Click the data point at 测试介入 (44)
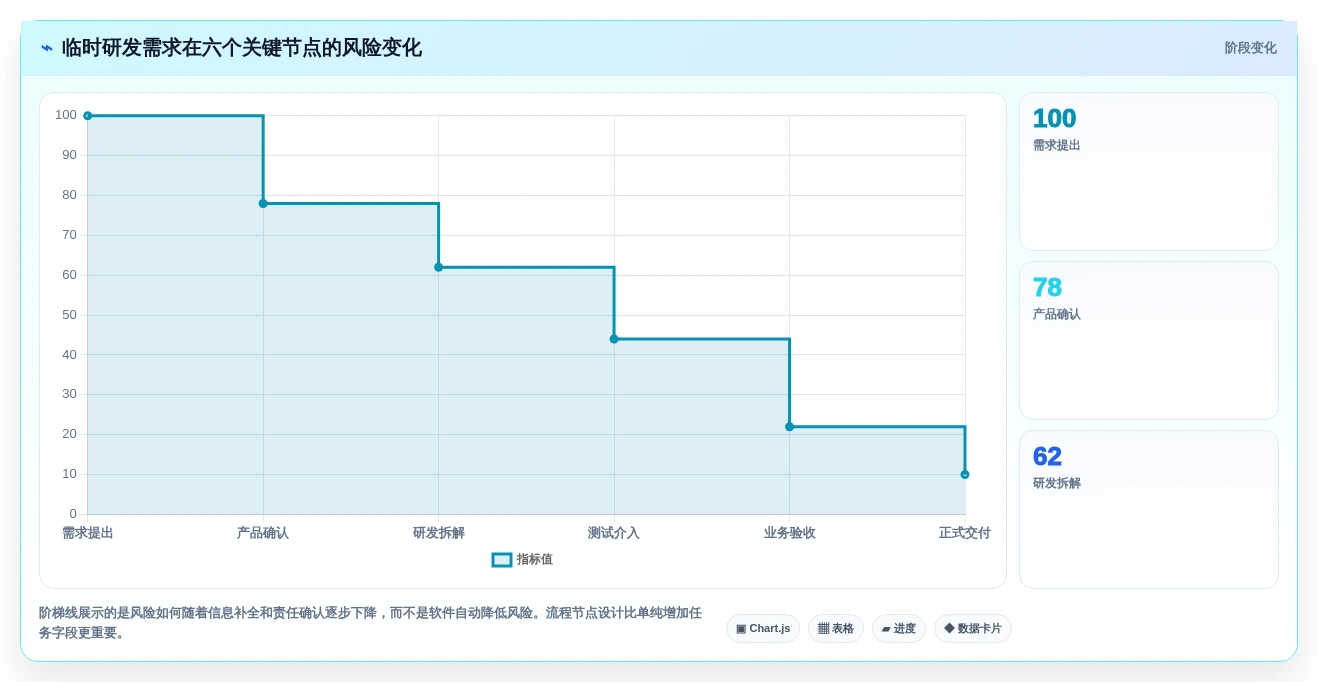1318x682 pixels. click(x=614, y=339)
